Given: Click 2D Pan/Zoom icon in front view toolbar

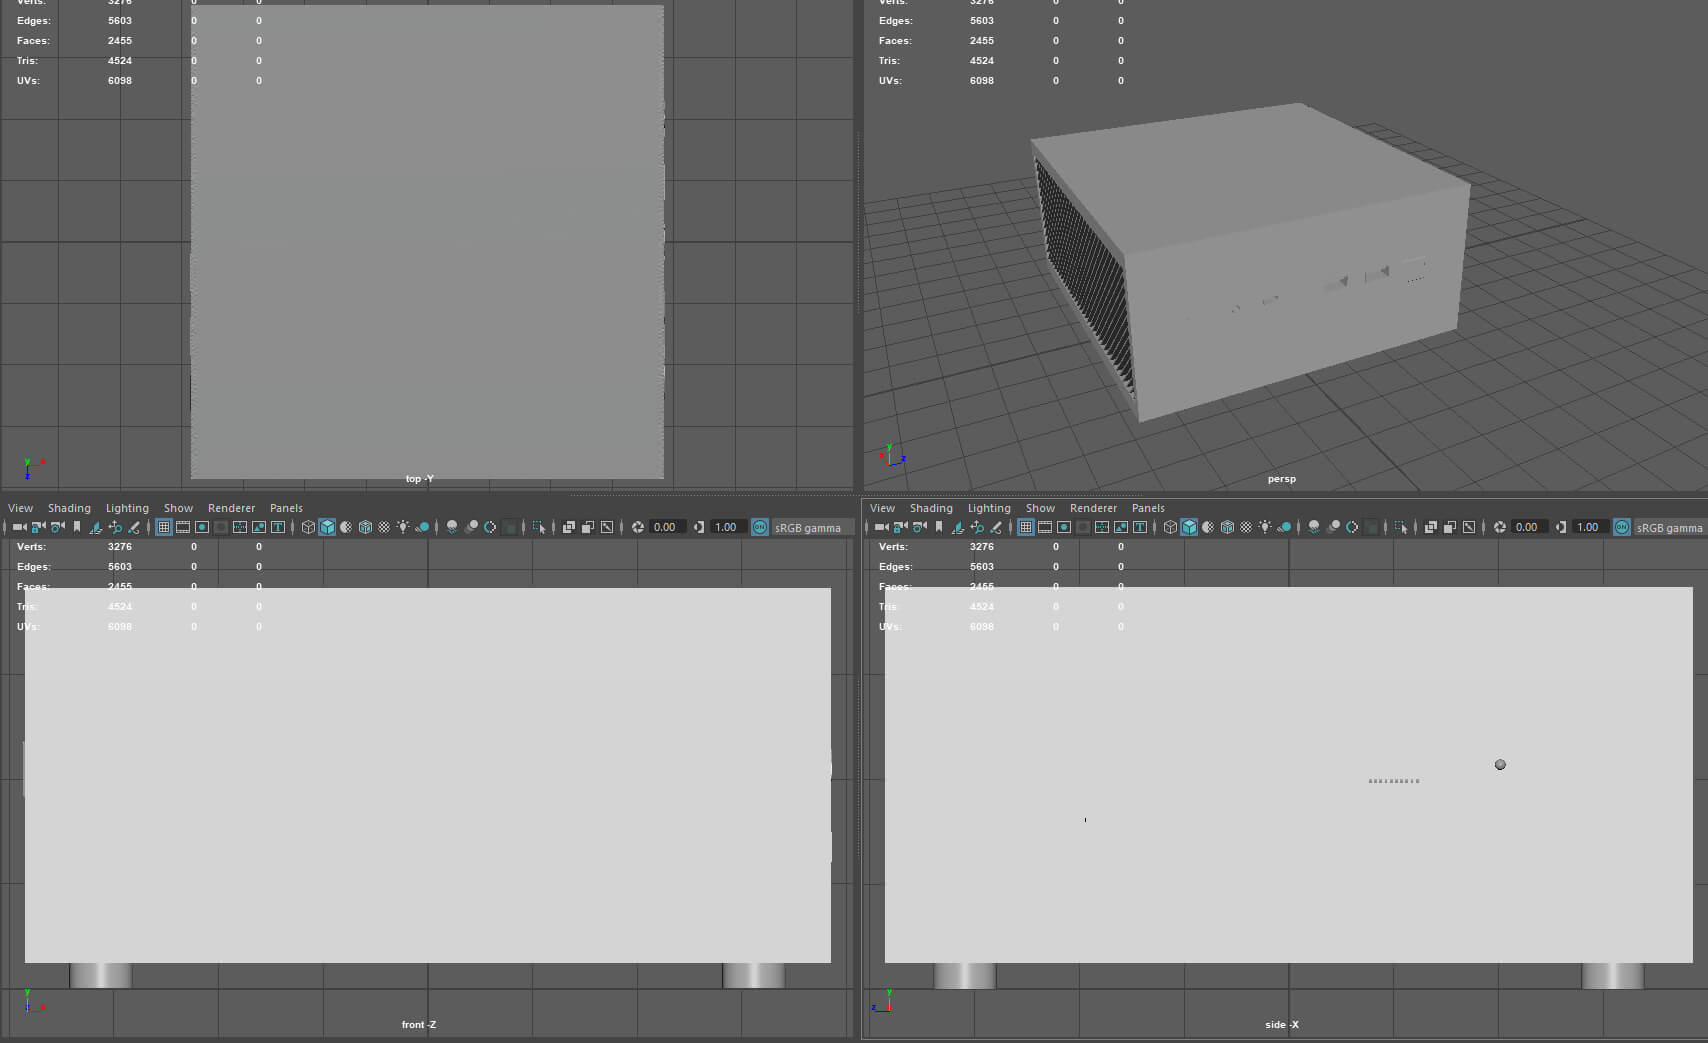Looking at the screenshot, I should (115, 527).
